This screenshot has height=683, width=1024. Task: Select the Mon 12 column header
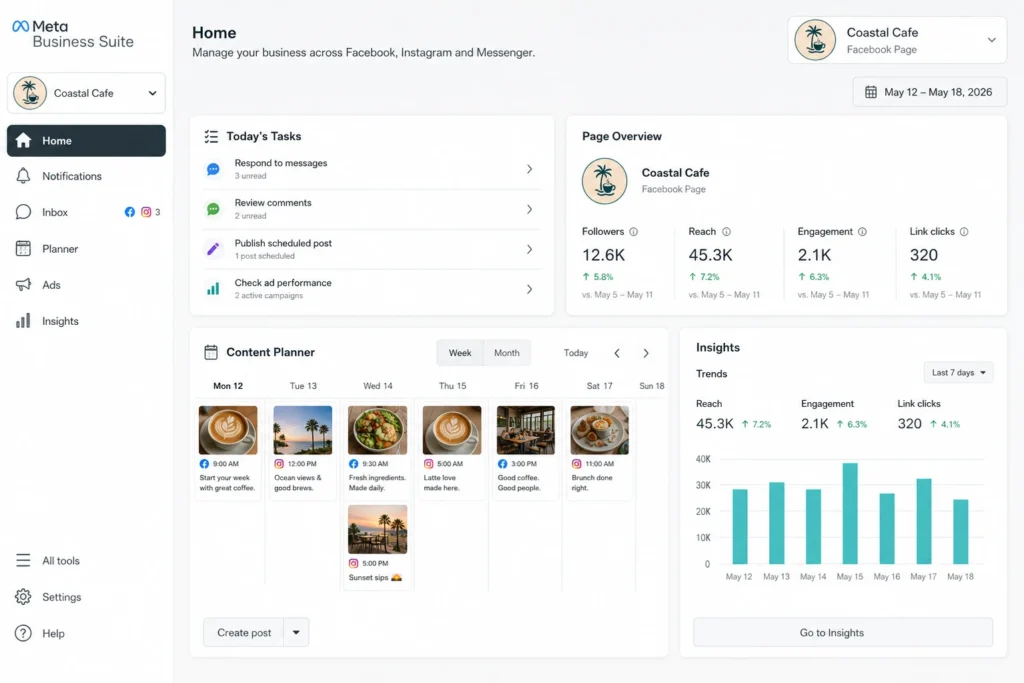pos(228,386)
